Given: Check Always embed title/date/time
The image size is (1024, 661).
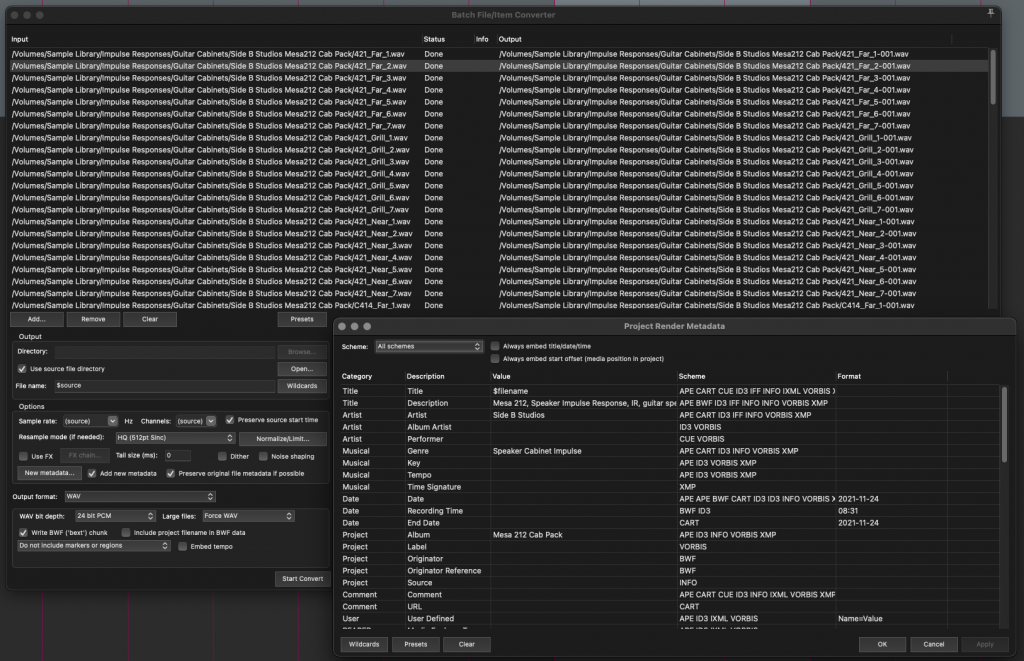Looking at the screenshot, I should (x=496, y=347).
